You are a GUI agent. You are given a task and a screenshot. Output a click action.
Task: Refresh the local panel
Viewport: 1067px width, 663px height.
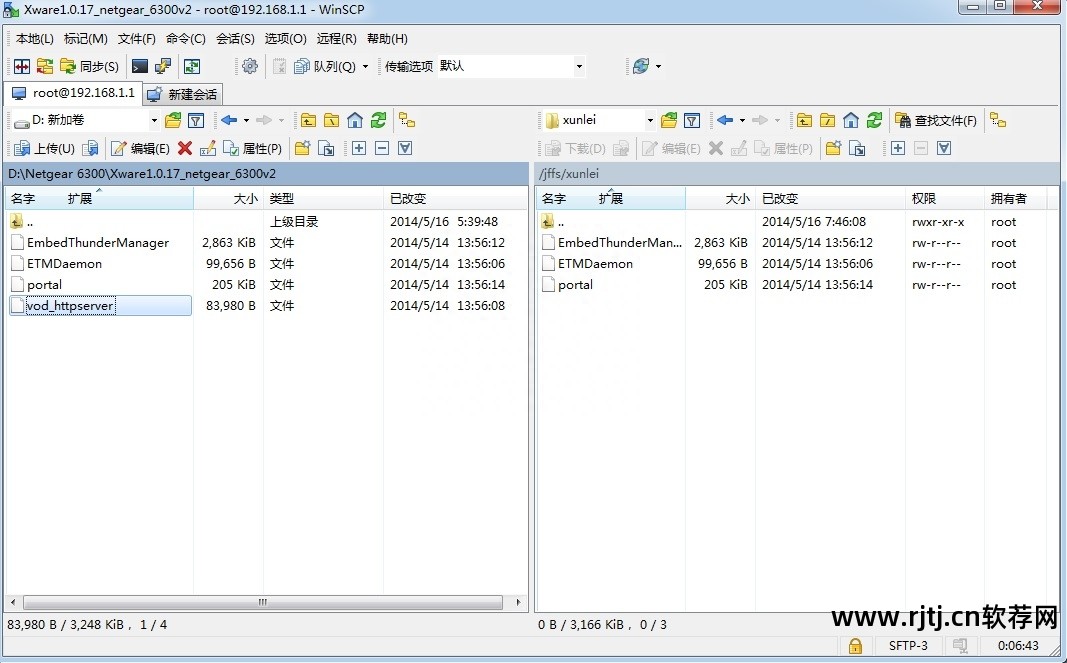point(378,120)
